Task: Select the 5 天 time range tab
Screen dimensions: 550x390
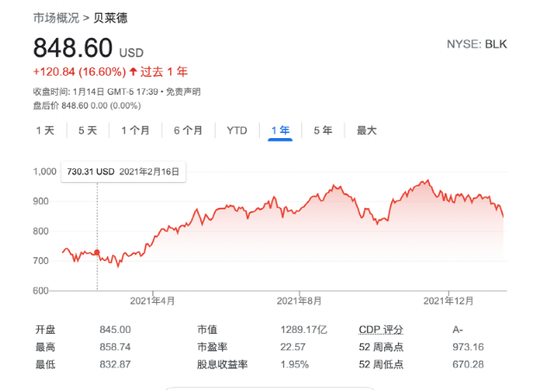Action: coord(87,130)
